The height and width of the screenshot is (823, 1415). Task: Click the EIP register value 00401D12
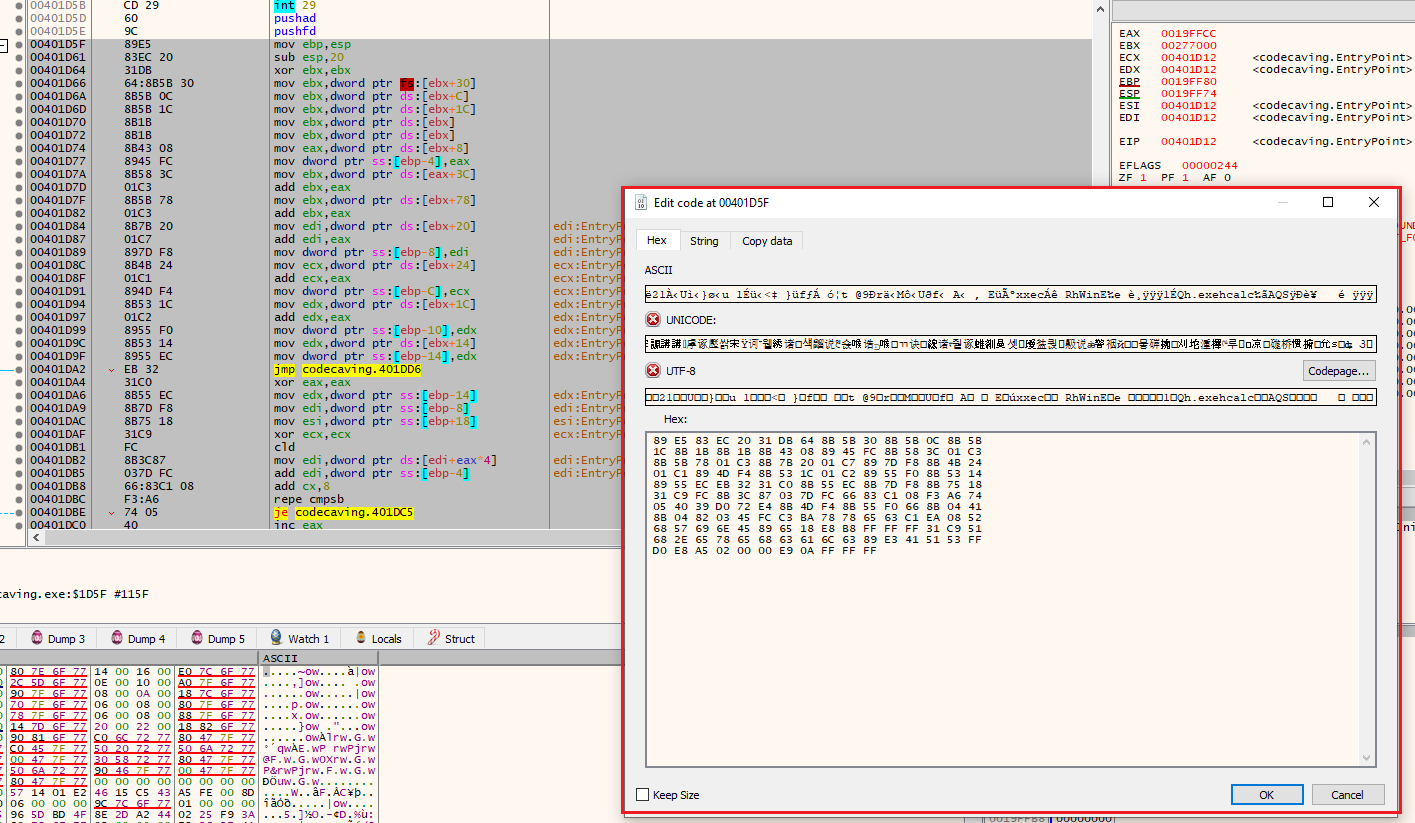(x=1188, y=141)
